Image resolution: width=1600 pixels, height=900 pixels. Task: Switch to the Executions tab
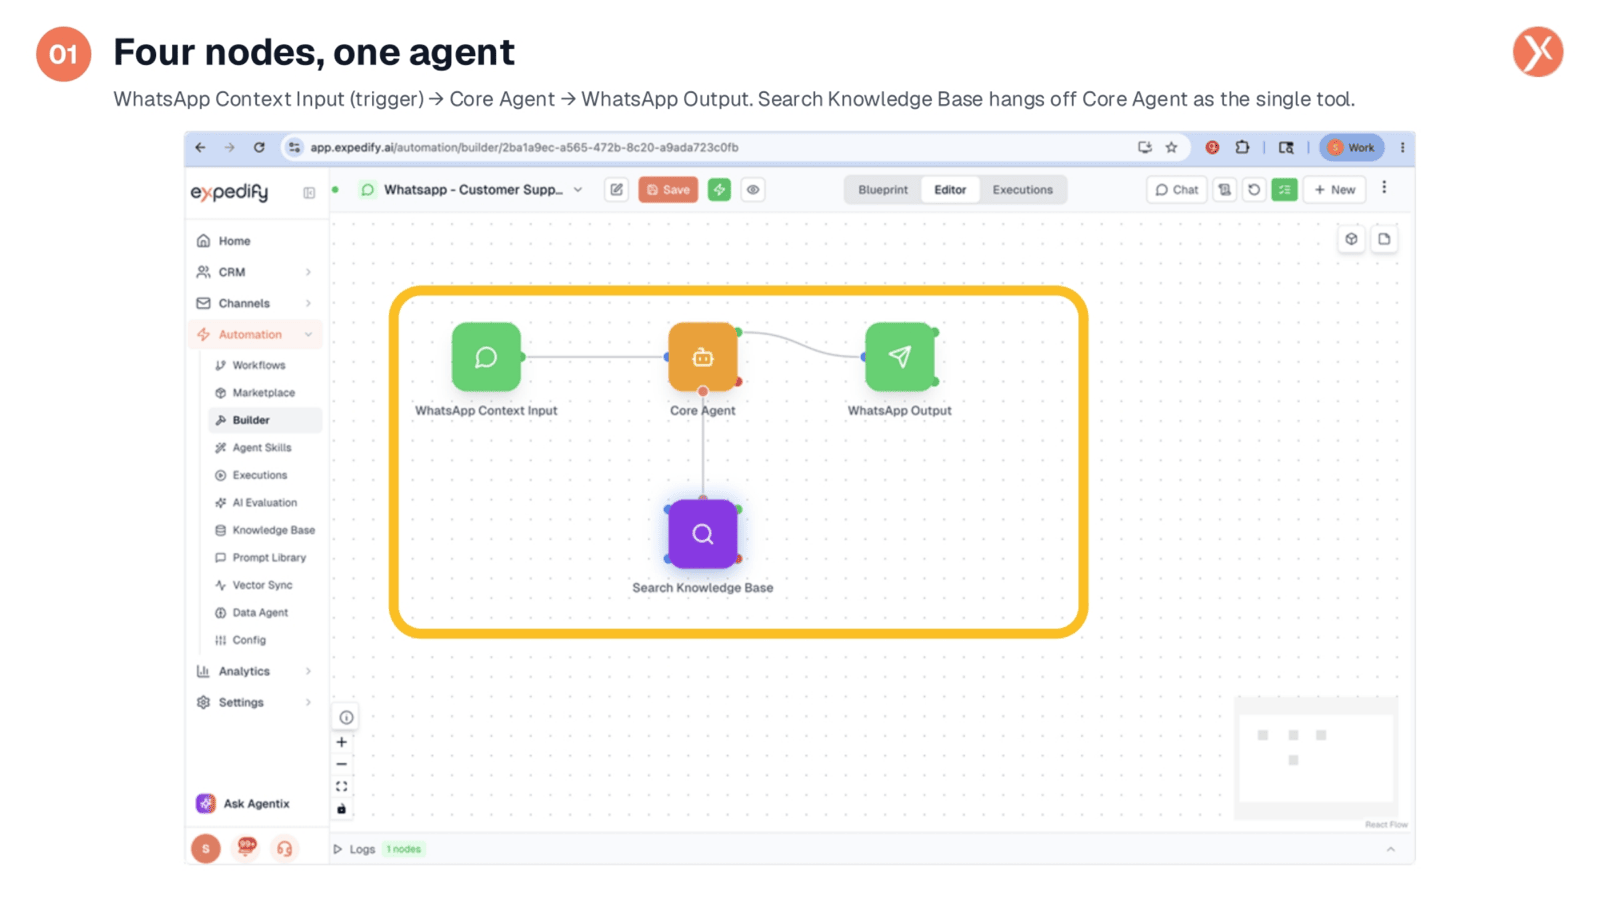[1022, 189]
